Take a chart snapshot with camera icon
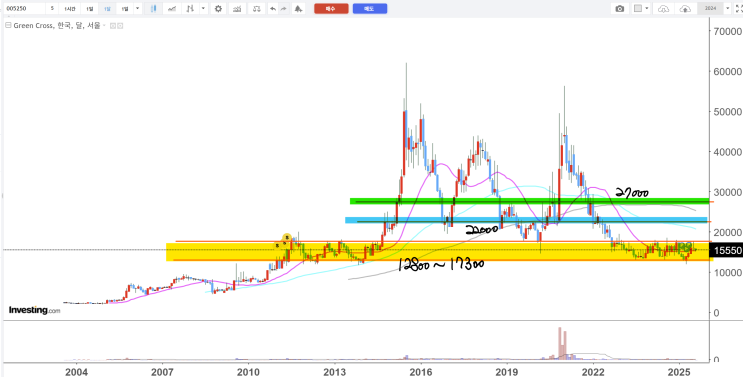Viewport: 743px width, 377px height. tap(620, 9)
